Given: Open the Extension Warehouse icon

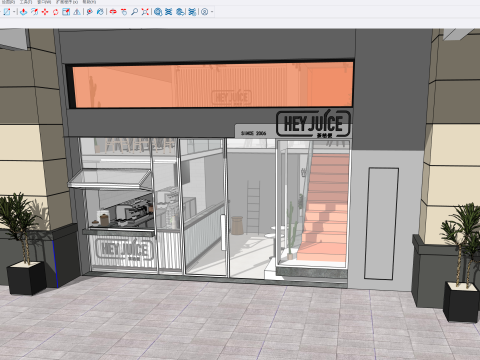Looking at the screenshot, I should (x=169, y=12).
